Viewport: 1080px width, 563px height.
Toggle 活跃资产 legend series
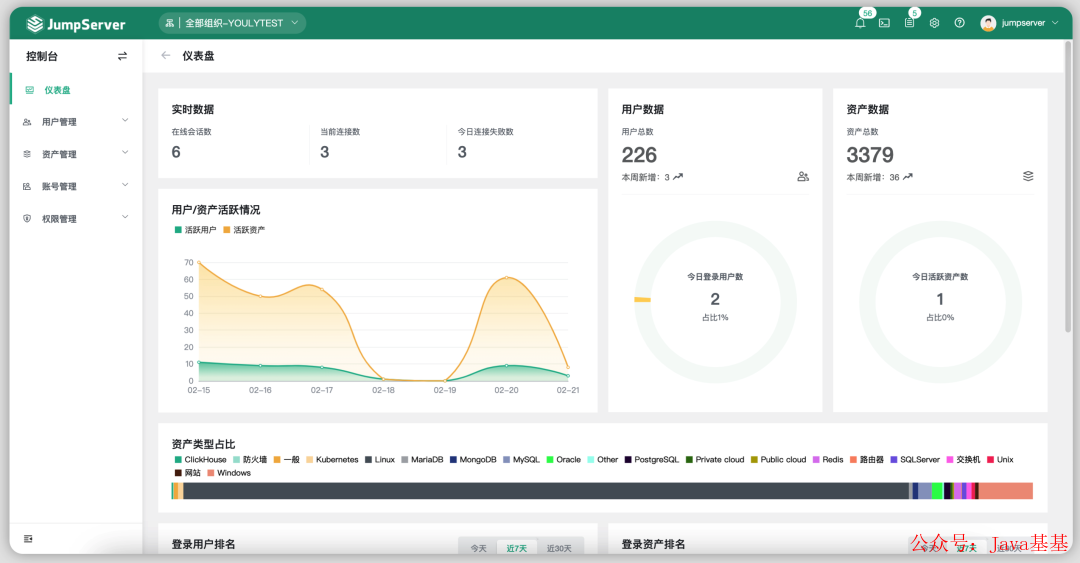(244, 230)
